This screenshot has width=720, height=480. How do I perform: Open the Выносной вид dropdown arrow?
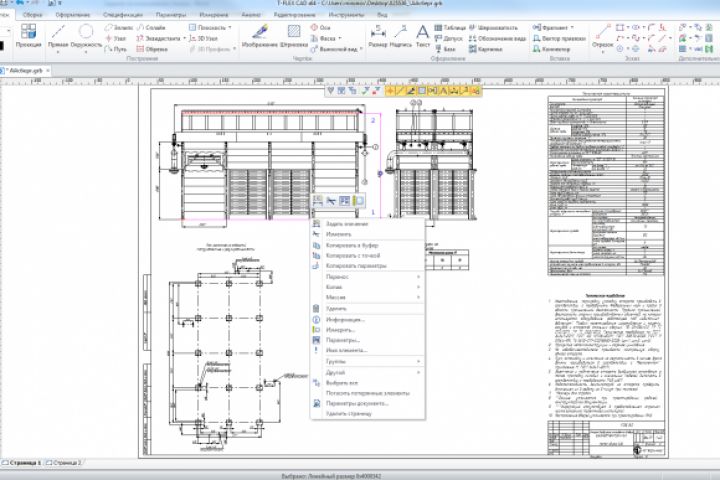tap(361, 49)
